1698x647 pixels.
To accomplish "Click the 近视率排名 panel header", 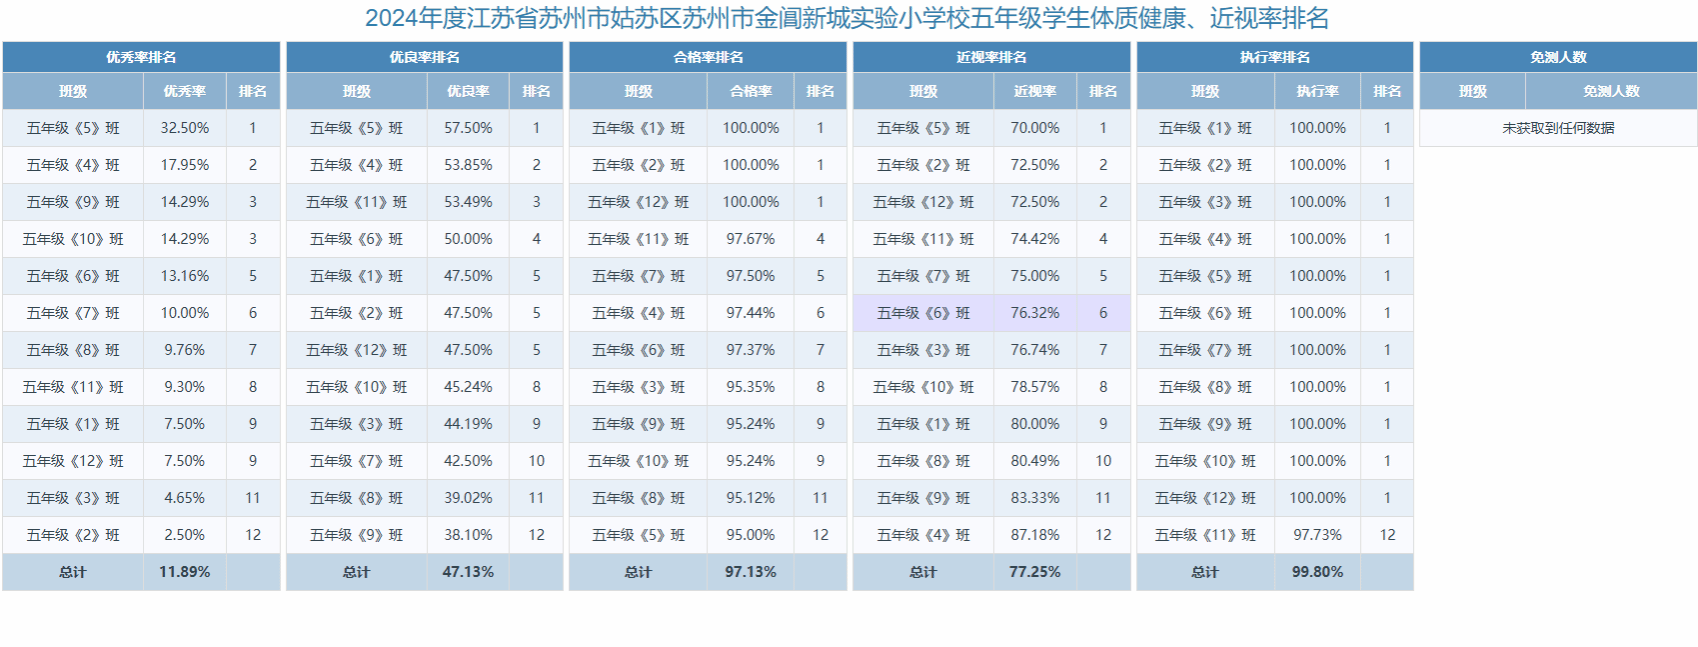I will tap(991, 57).
